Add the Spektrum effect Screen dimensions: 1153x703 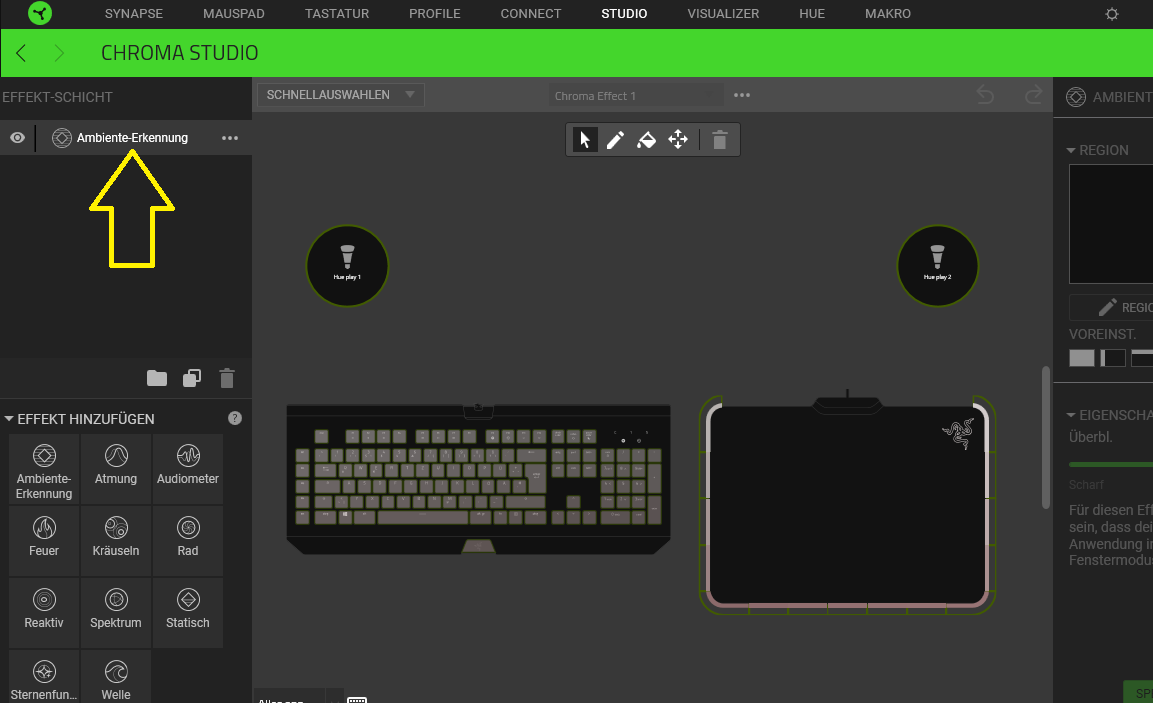[115, 613]
